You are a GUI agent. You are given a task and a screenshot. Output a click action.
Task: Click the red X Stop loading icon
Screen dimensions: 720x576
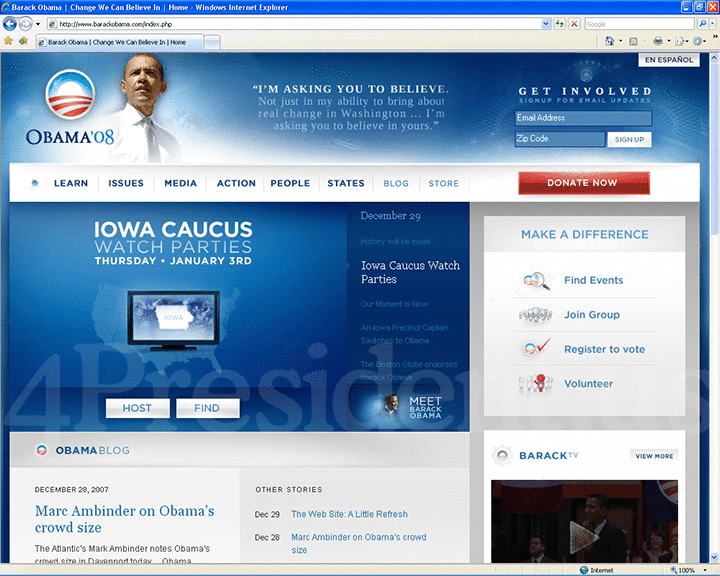(574, 24)
